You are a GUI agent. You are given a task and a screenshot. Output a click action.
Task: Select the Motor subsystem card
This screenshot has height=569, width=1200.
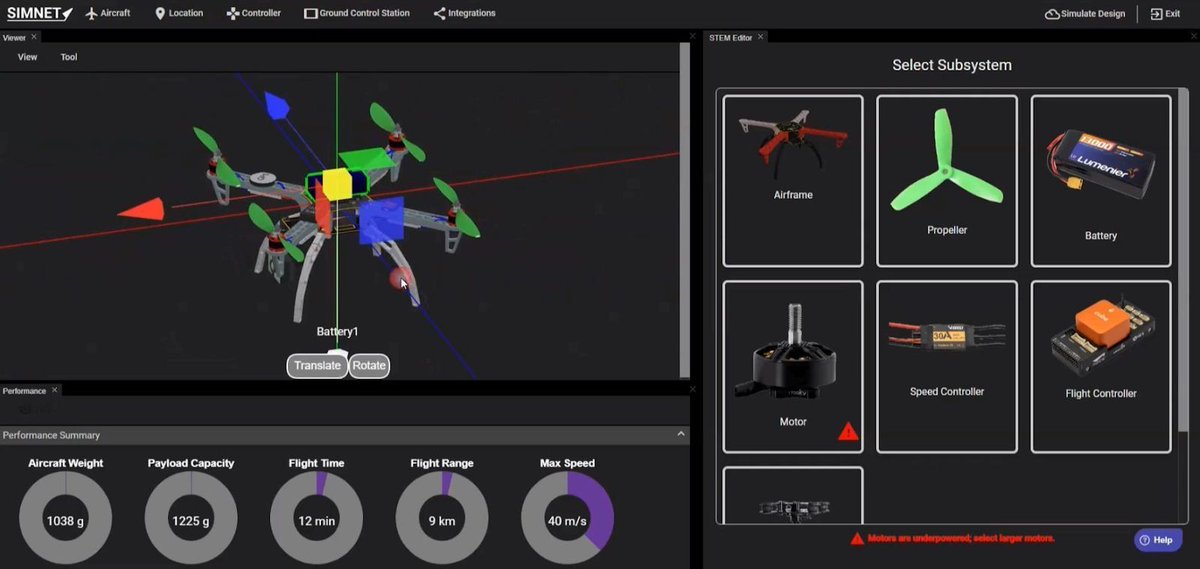point(793,367)
